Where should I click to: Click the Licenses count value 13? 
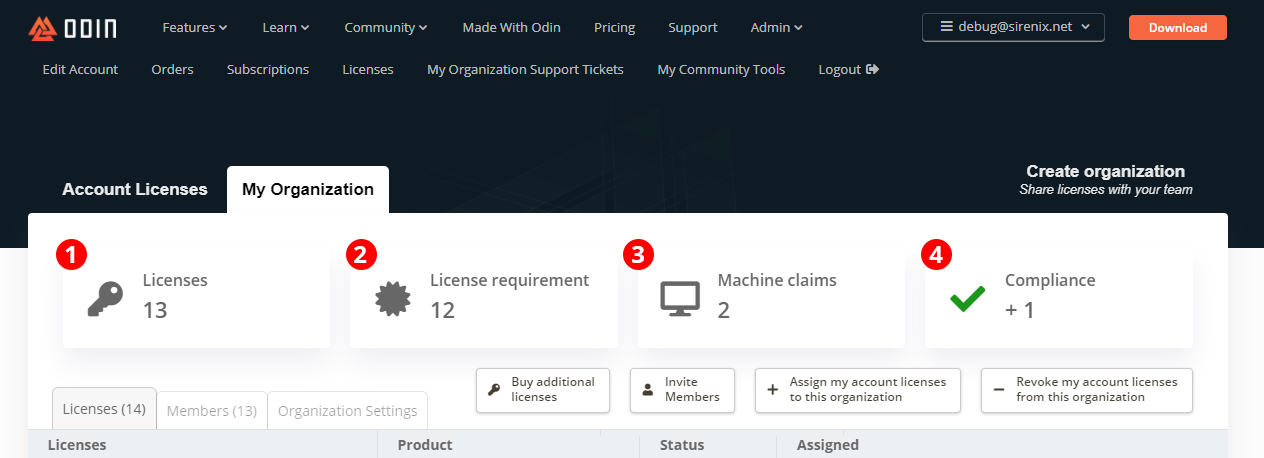click(155, 310)
